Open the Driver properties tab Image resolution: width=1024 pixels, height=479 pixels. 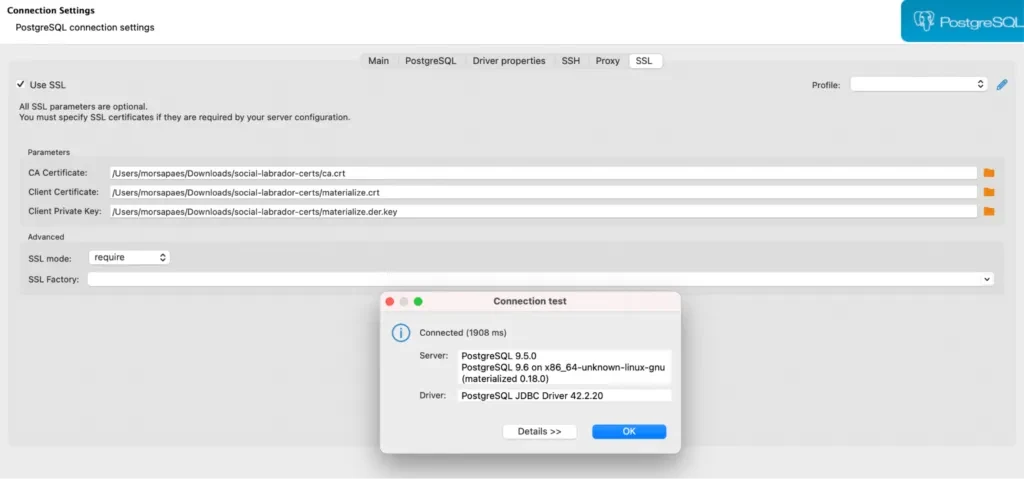coord(509,61)
